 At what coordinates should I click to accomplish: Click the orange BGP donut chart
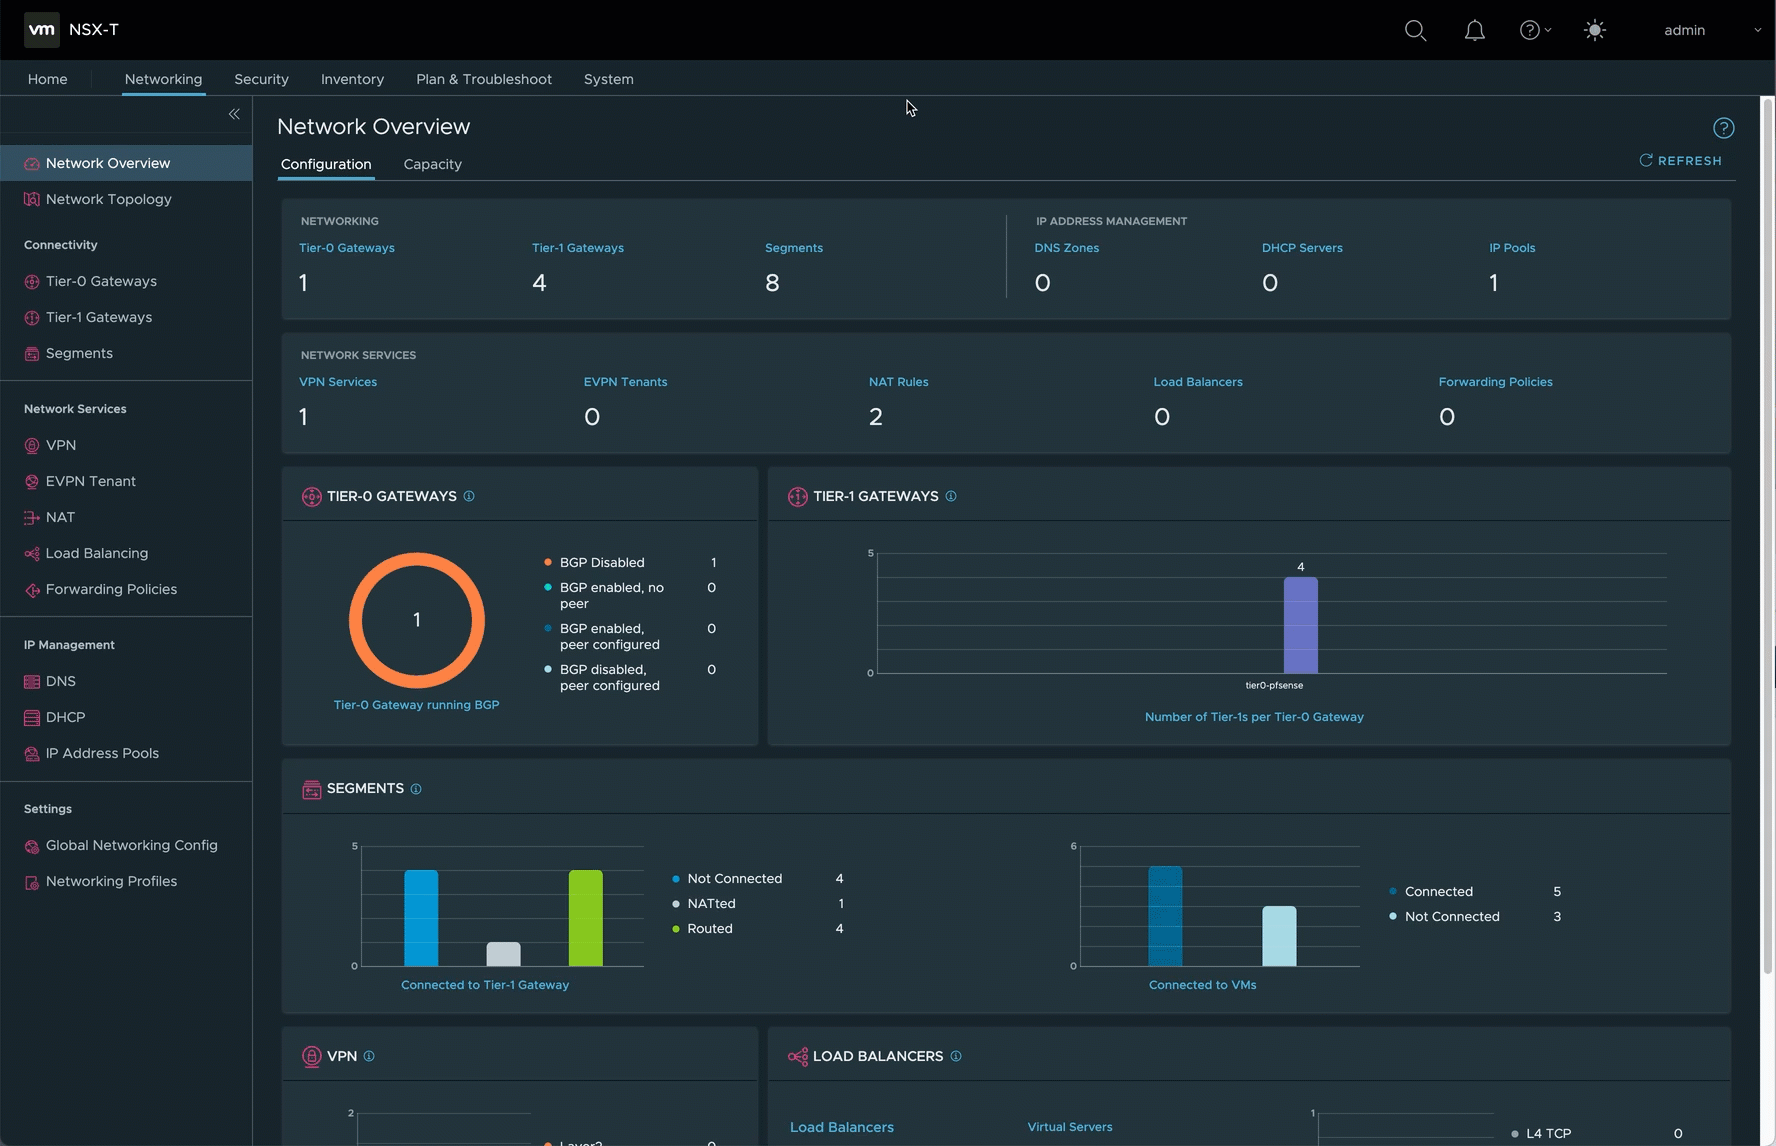point(352,620)
